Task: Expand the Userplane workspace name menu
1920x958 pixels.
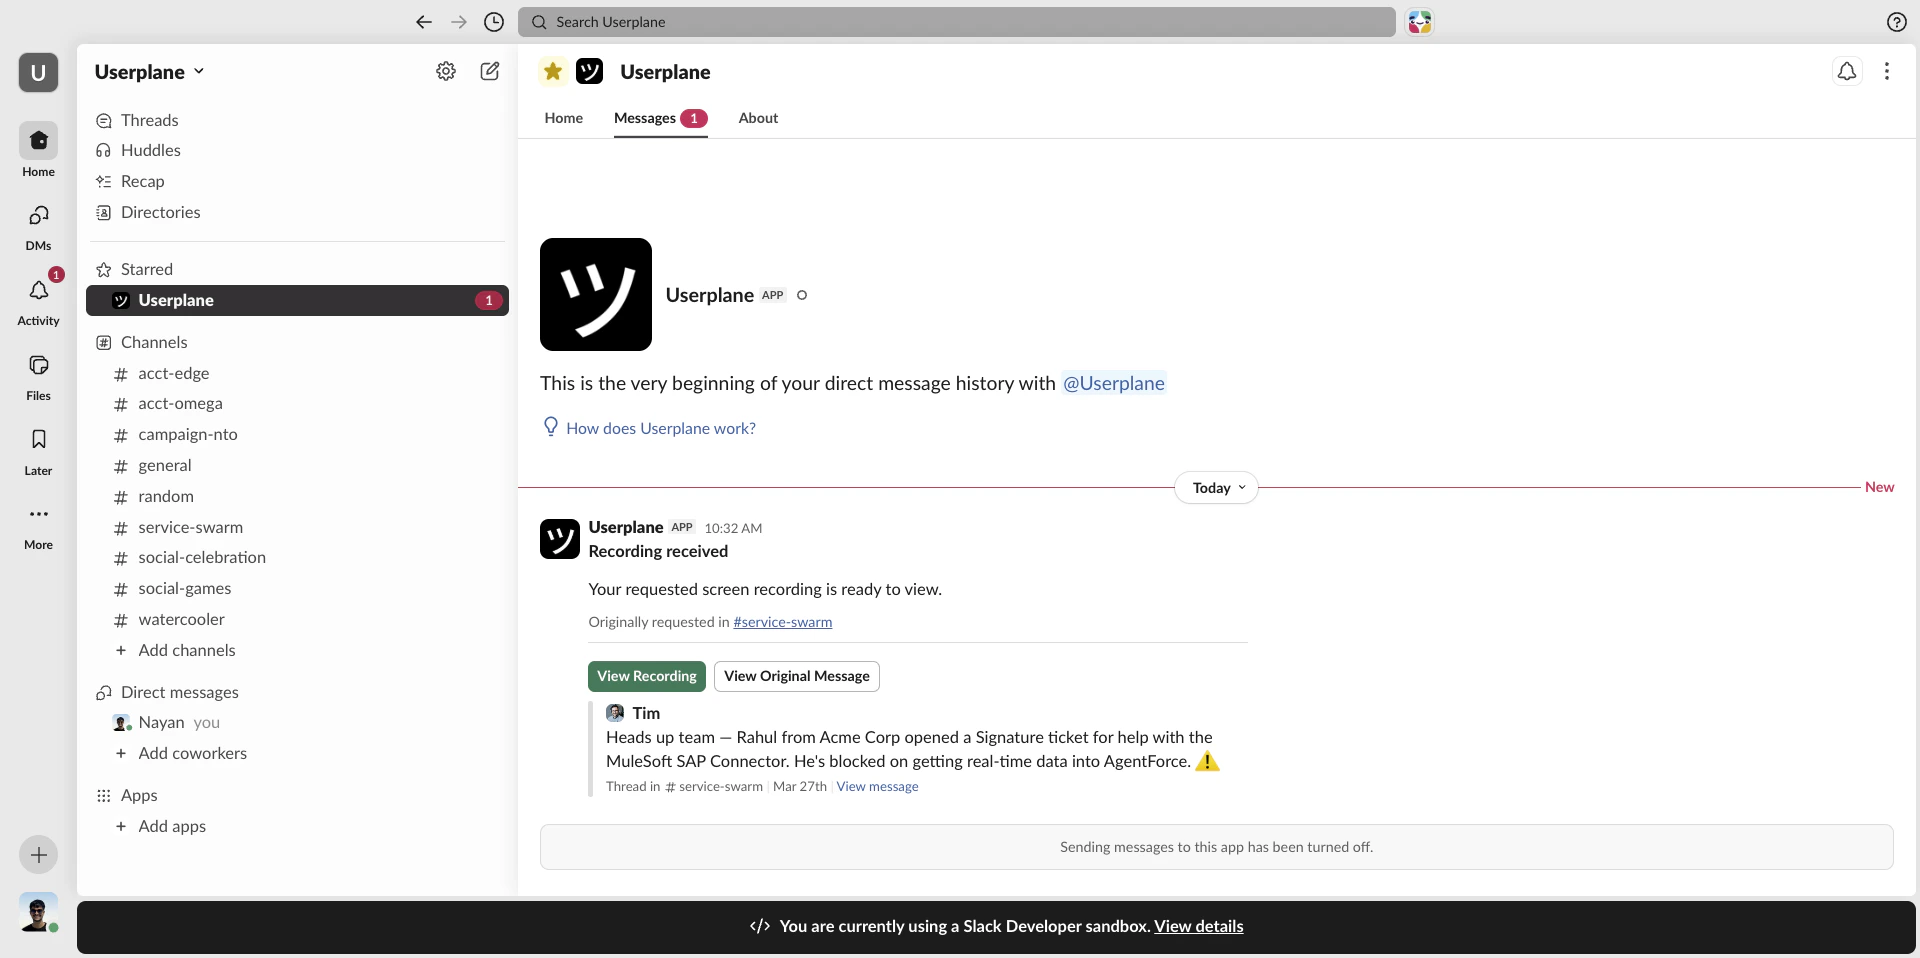Action: [x=150, y=72]
